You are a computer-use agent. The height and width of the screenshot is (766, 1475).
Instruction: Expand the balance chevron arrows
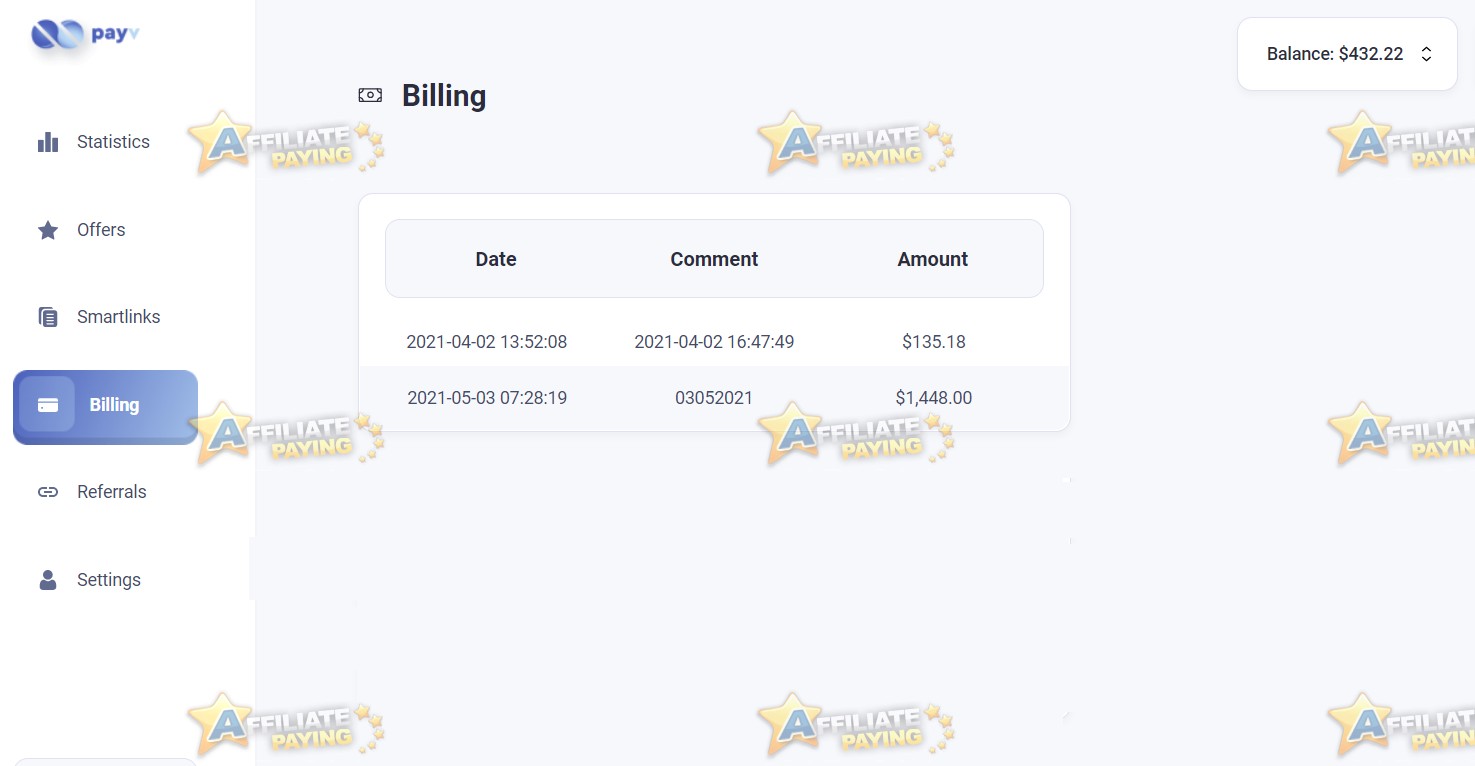1426,54
